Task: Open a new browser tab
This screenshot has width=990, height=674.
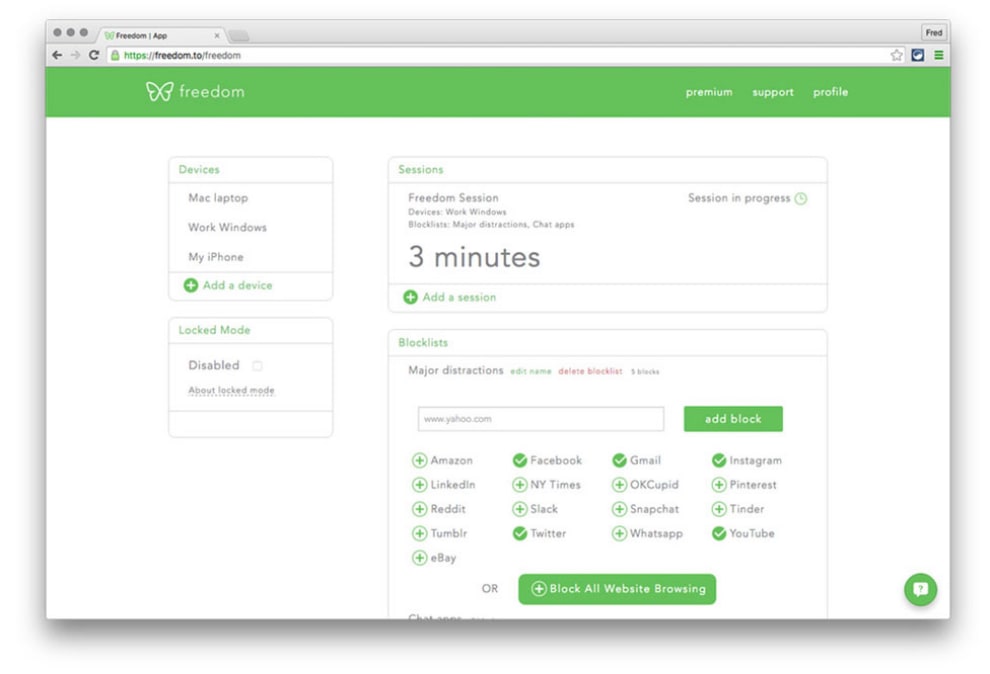Action: 239,36
